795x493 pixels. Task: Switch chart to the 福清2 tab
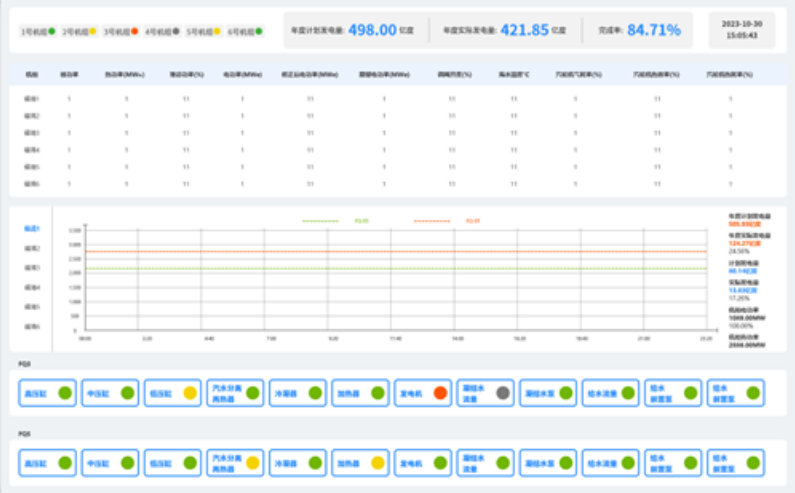[x=31, y=248]
